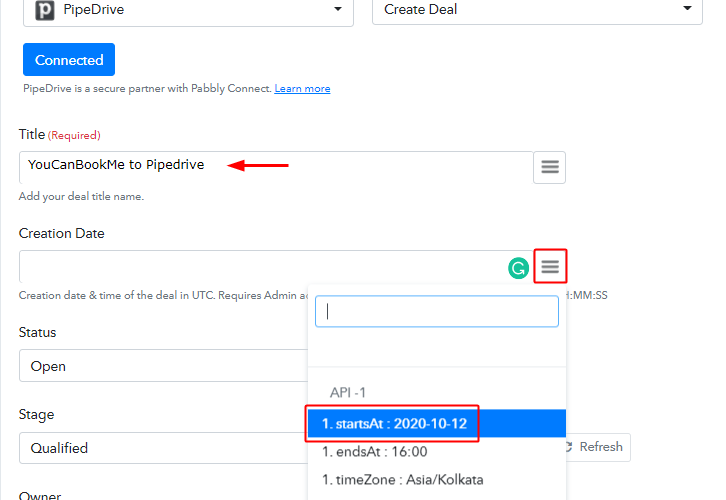Click the API -1 group header
The height and width of the screenshot is (500, 726).
[x=348, y=393]
